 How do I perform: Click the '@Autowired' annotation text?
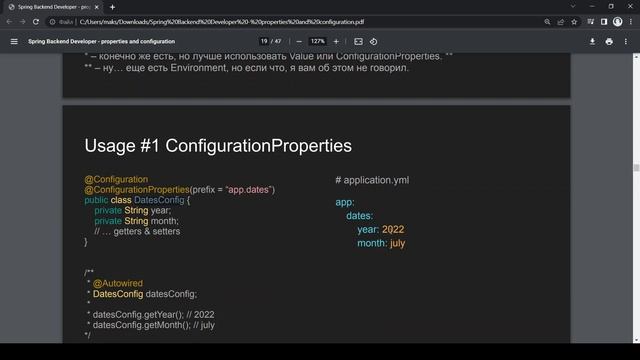118,283
